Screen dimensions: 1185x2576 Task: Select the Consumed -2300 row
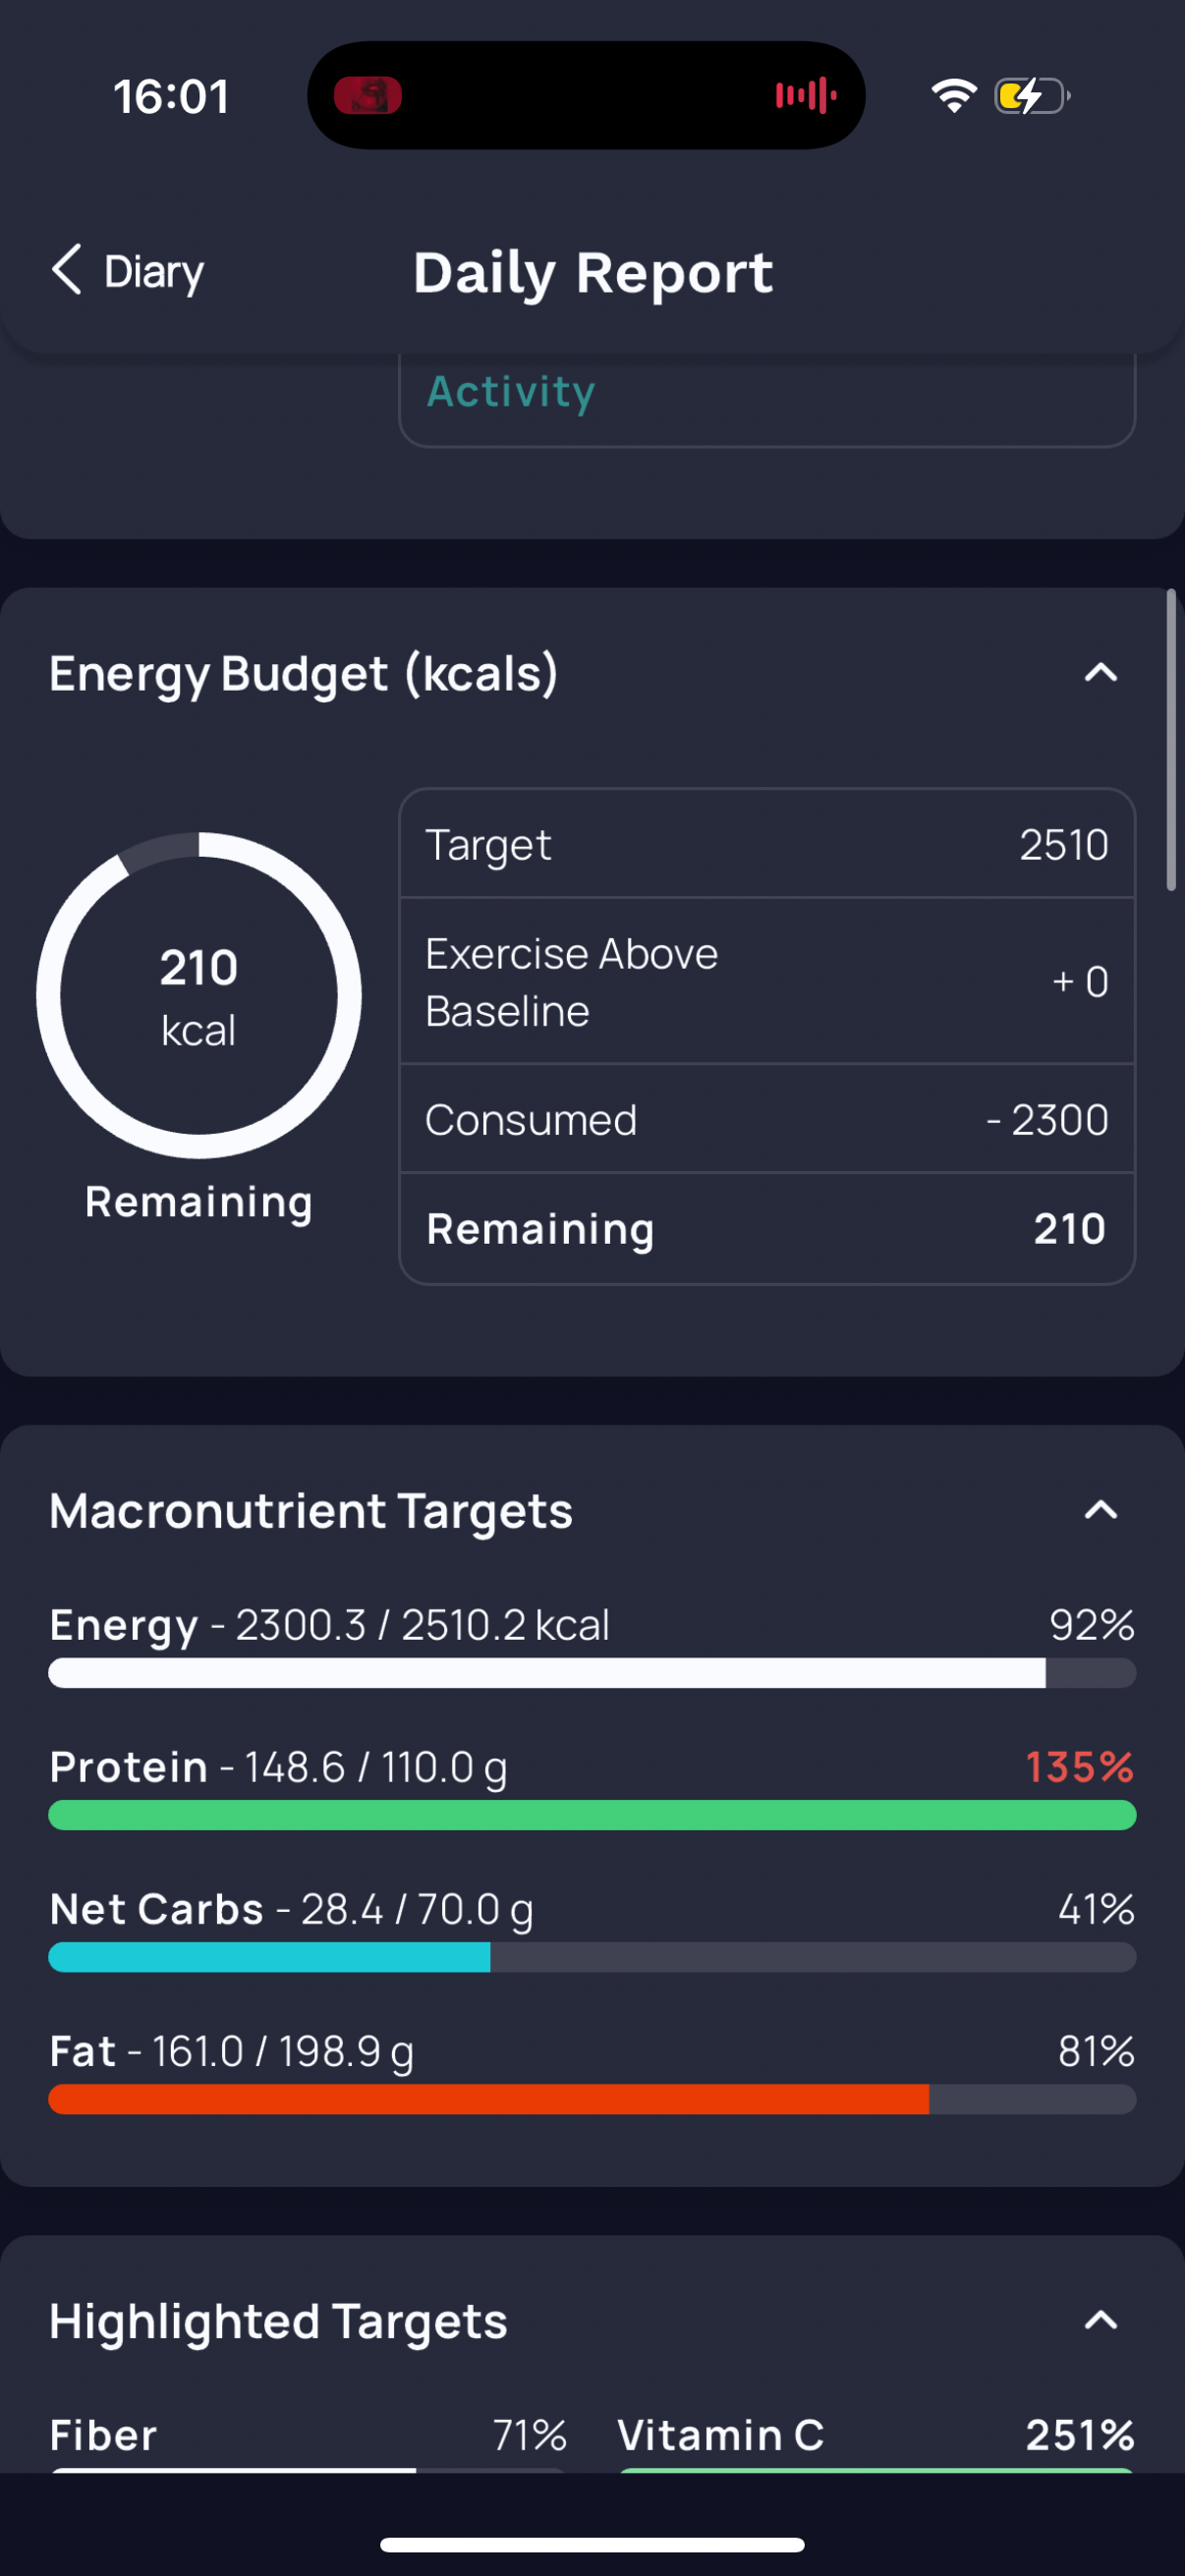point(767,1119)
